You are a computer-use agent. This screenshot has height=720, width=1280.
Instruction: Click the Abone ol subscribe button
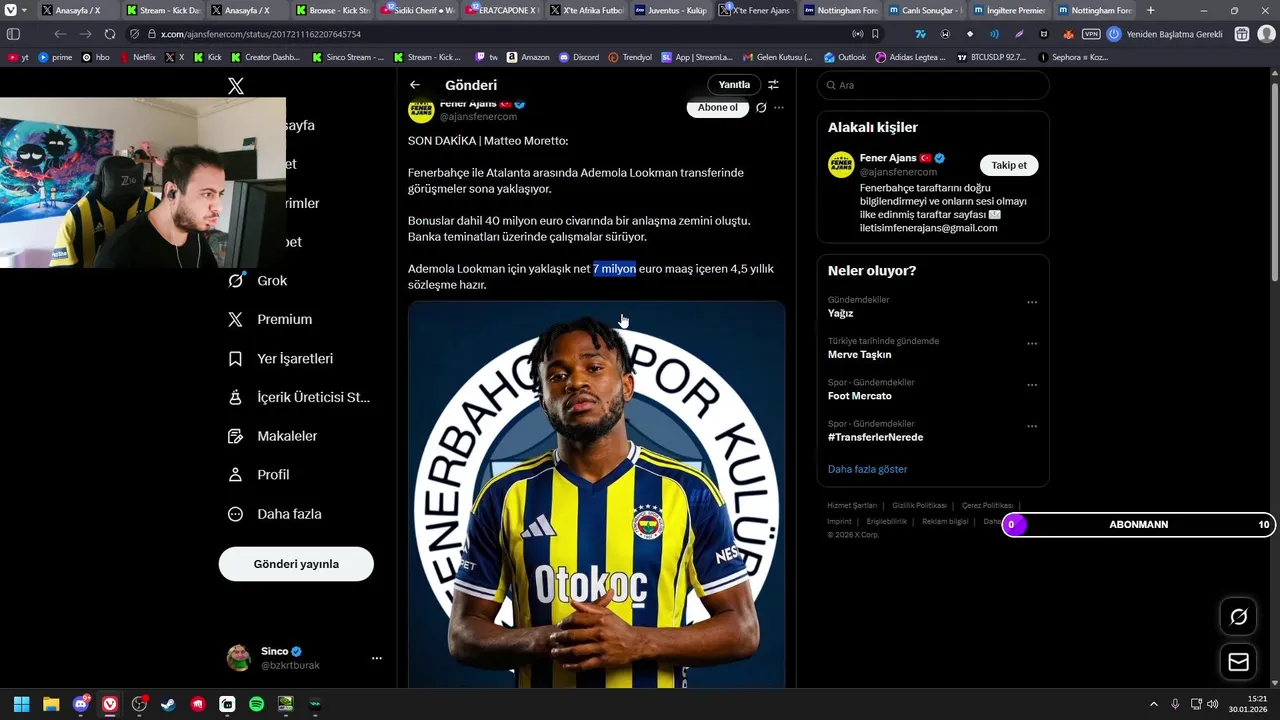coord(717,108)
